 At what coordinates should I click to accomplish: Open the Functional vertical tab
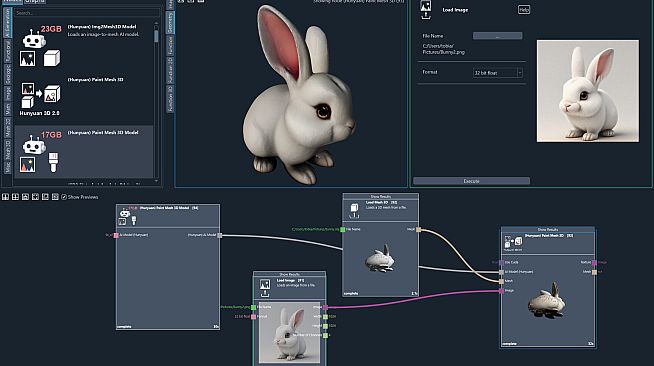click(8, 50)
